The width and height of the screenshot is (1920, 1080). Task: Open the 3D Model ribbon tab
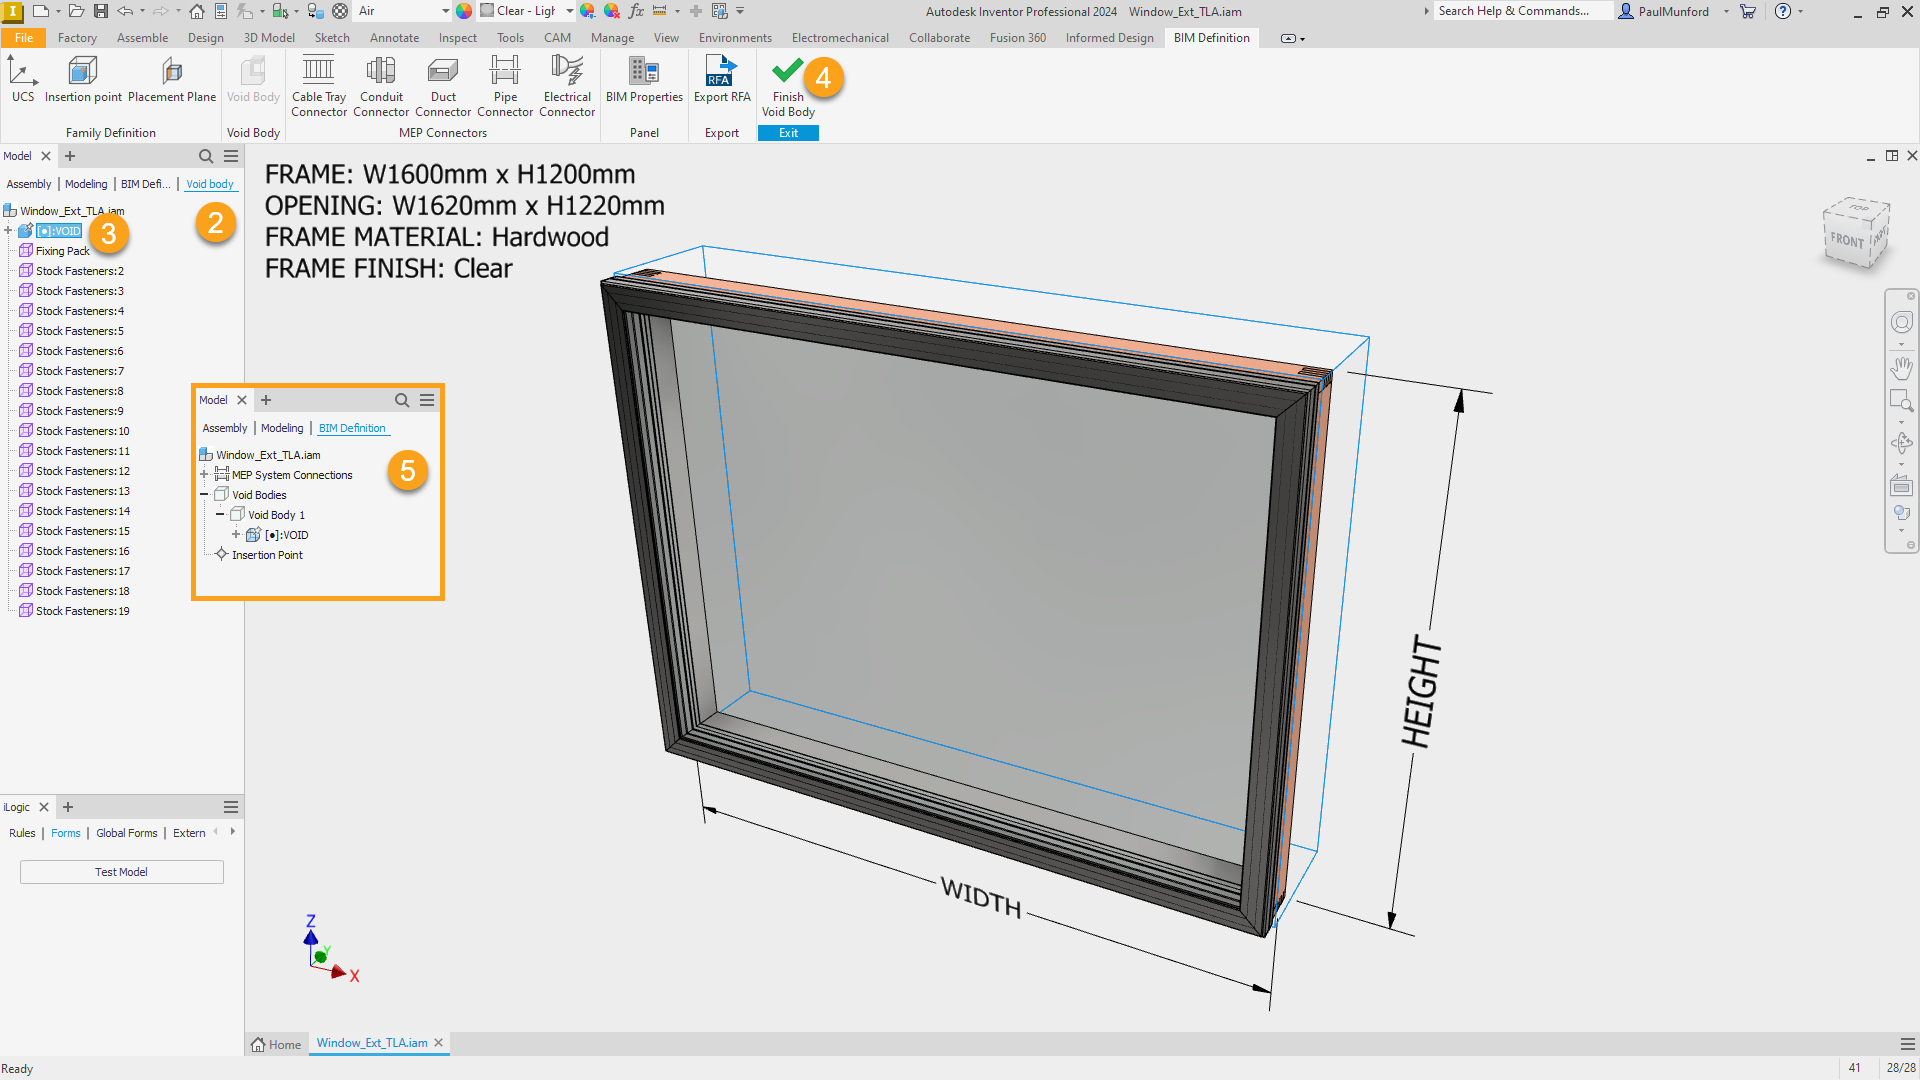click(x=269, y=38)
